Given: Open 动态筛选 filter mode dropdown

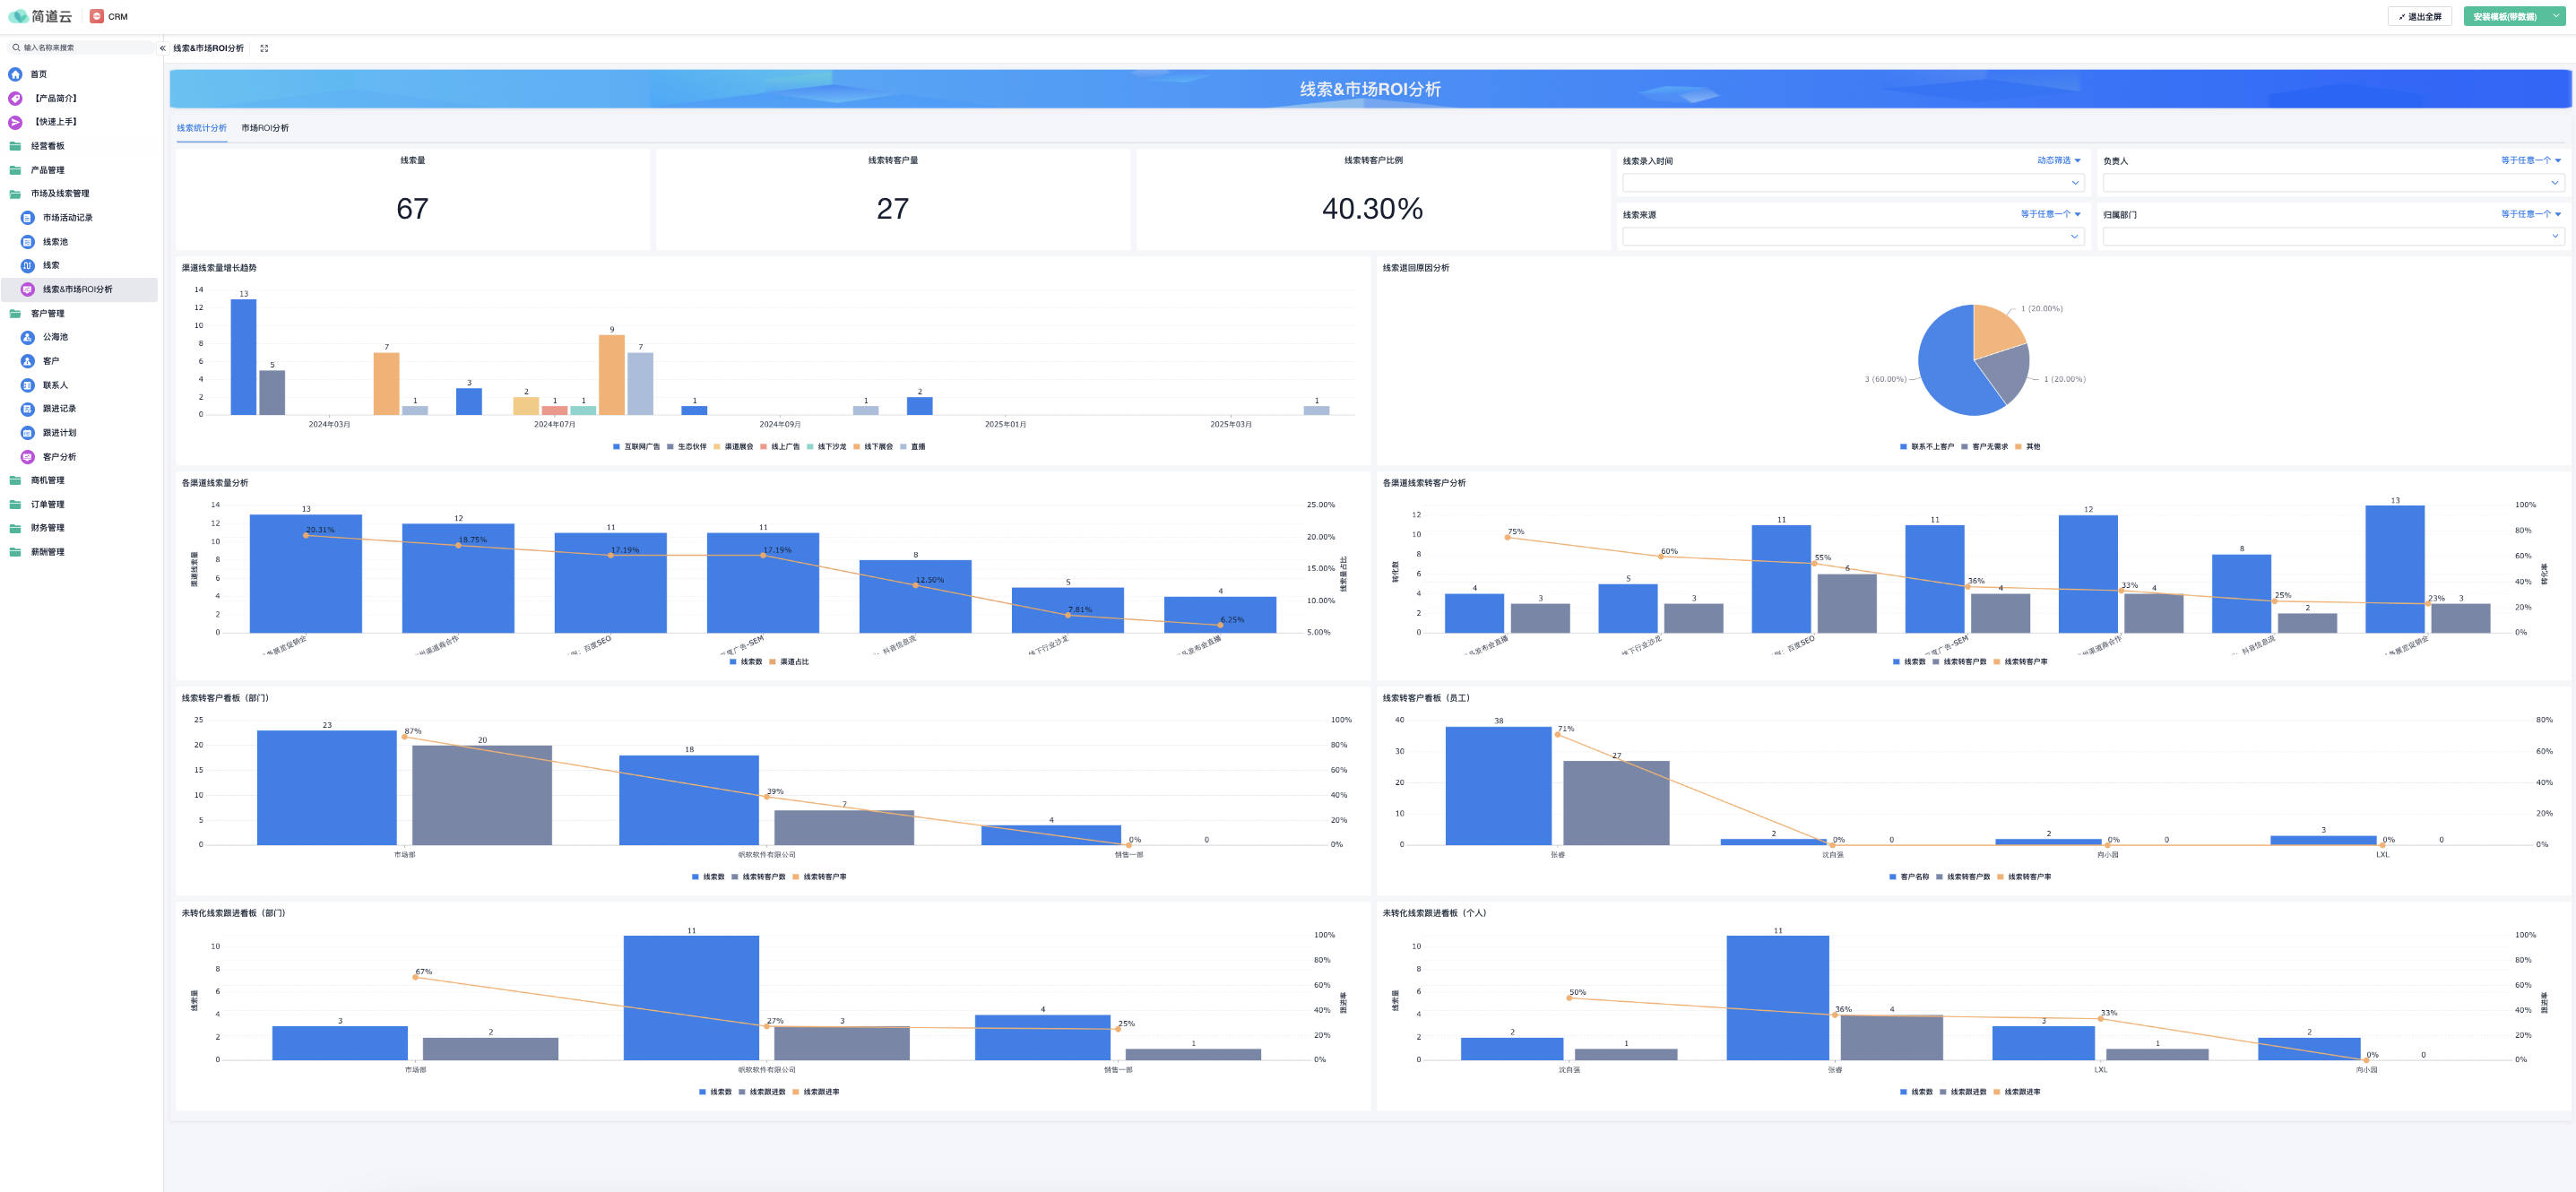Looking at the screenshot, I should (x=2058, y=161).
